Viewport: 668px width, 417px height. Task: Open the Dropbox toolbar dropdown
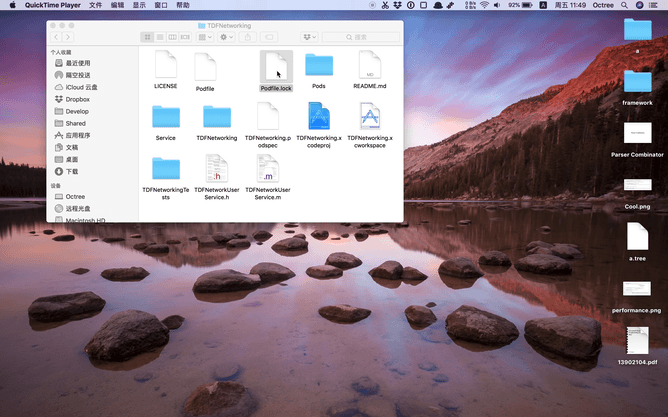tap(309, 37)
